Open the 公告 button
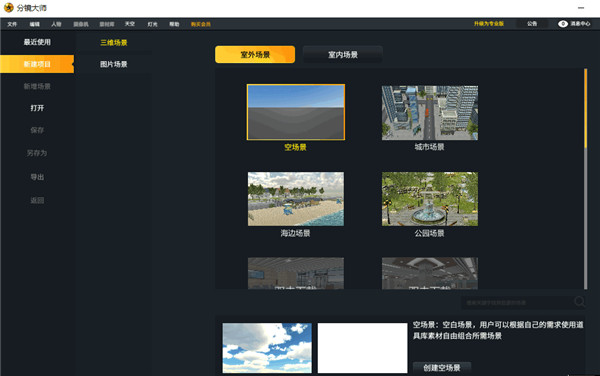The width and height of the screenshot is (600, 376). point(532,24)
